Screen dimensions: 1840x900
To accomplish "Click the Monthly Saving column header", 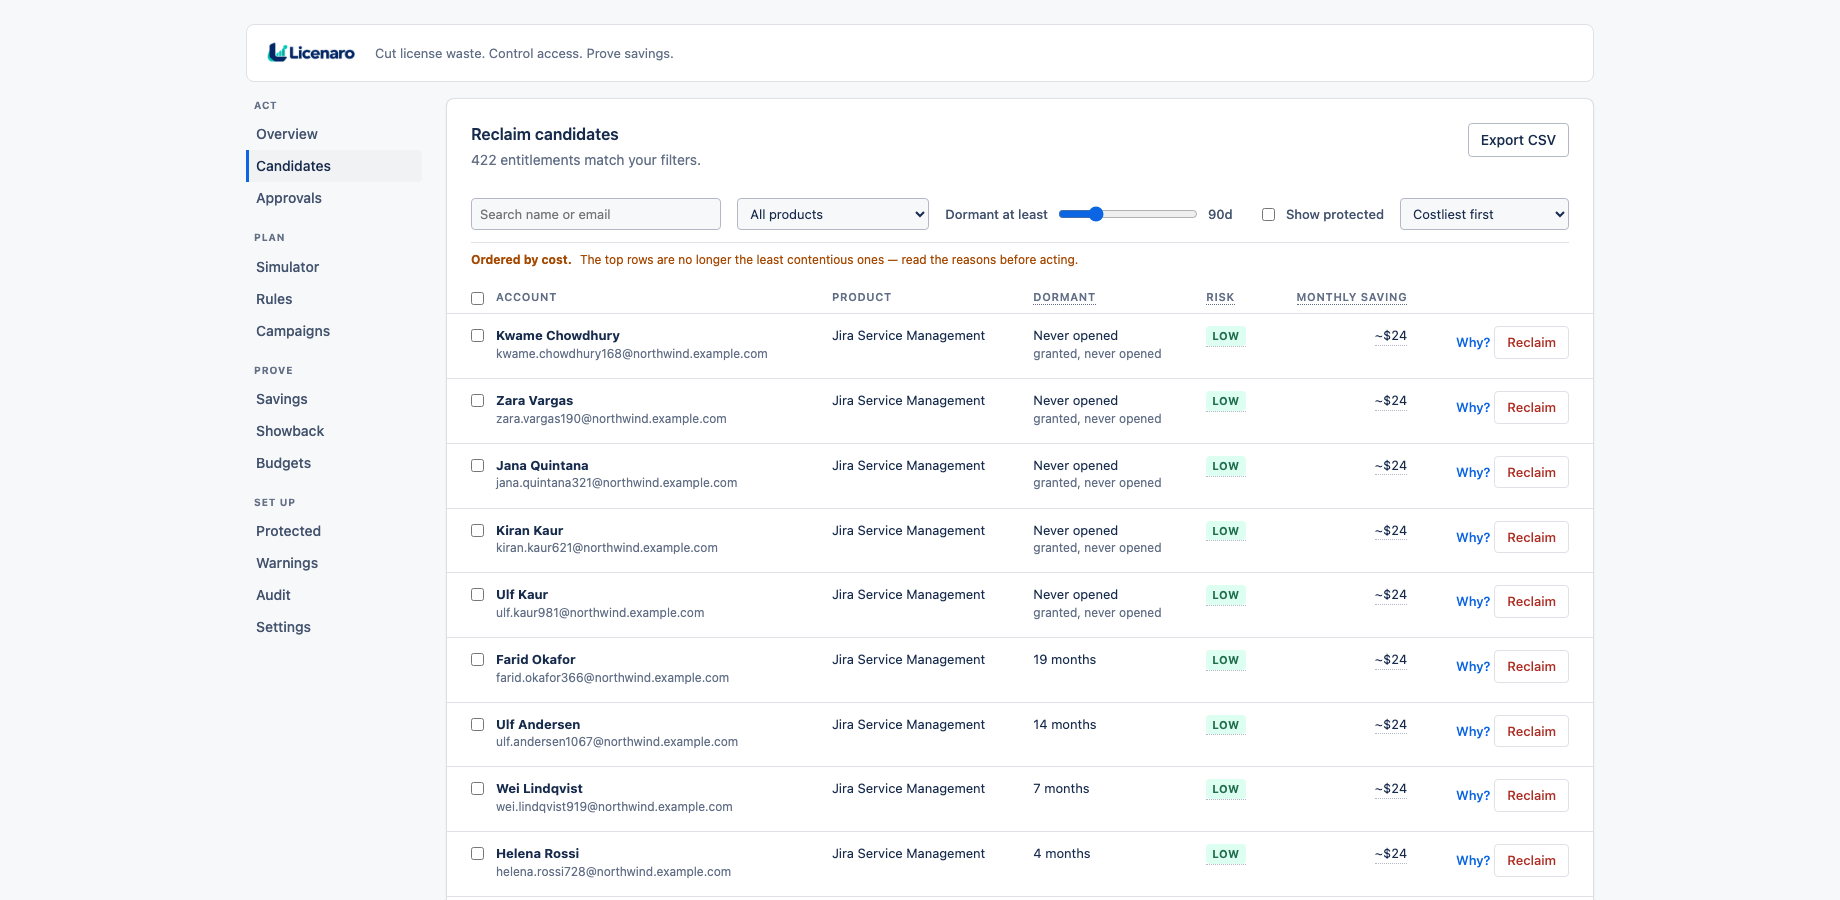I will [x=1351, y=297].
